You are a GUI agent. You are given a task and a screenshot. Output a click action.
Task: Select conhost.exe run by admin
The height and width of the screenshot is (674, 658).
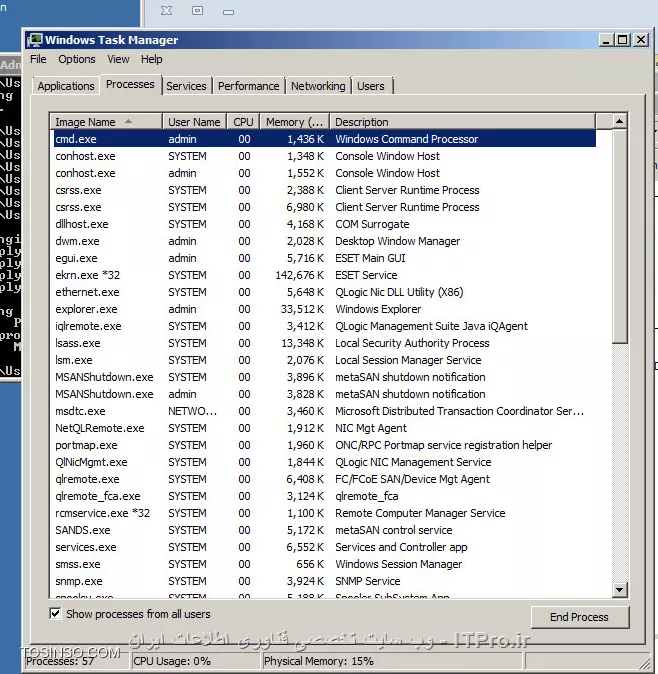[325, 173]
